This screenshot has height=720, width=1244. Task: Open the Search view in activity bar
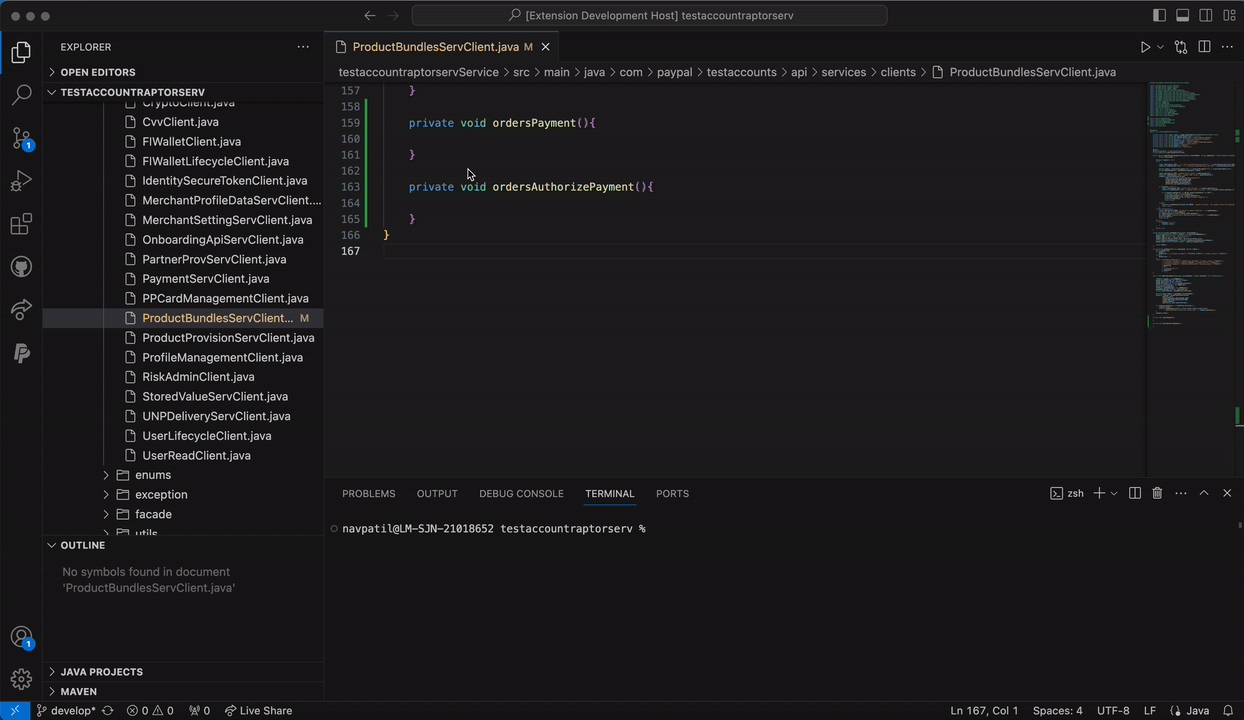[21, 95]
